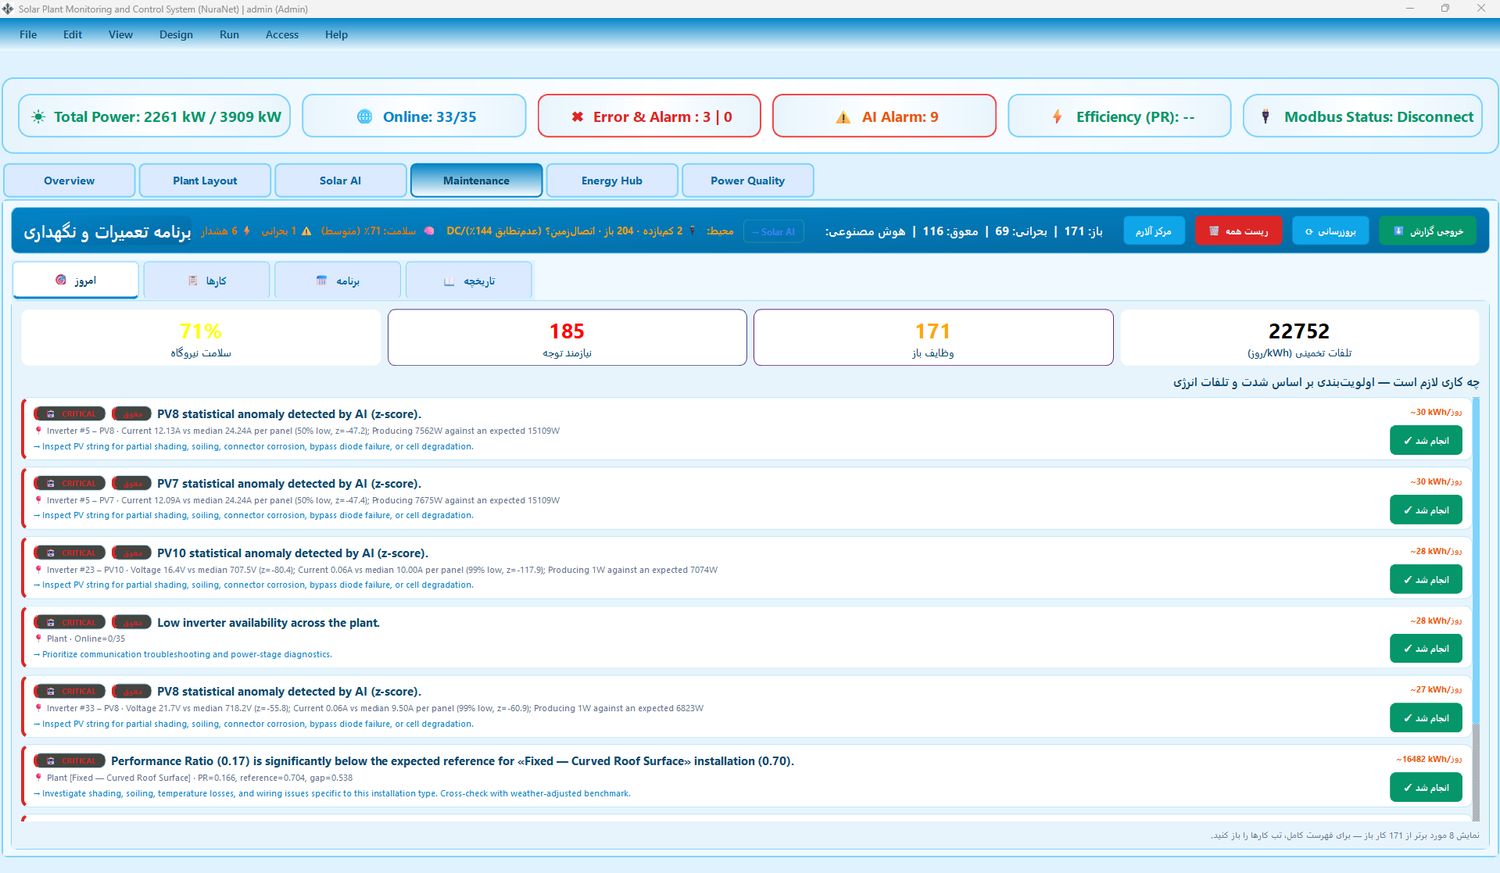This screenshot has width=1500, height=873.
Task: Click the معوق: 116 count in header
Action: point(950,231)
